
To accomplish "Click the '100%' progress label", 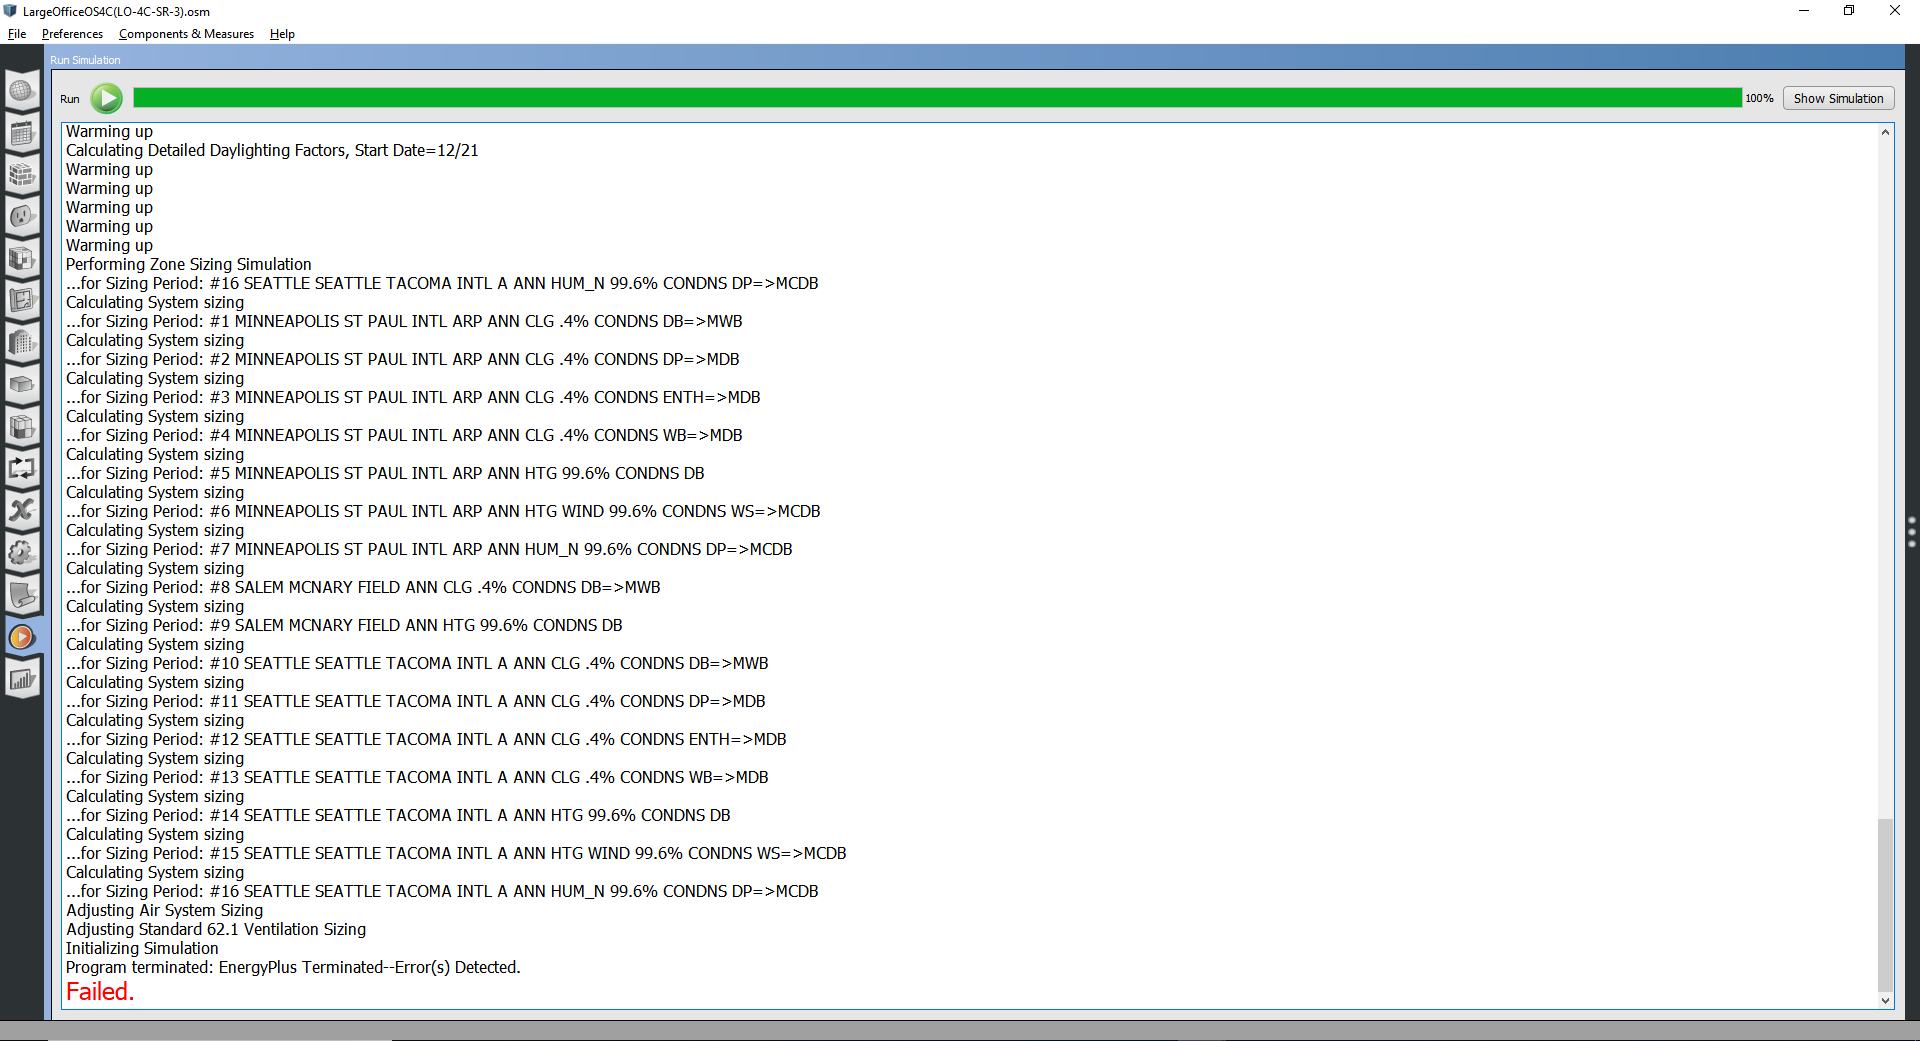I will [1759, 98].
